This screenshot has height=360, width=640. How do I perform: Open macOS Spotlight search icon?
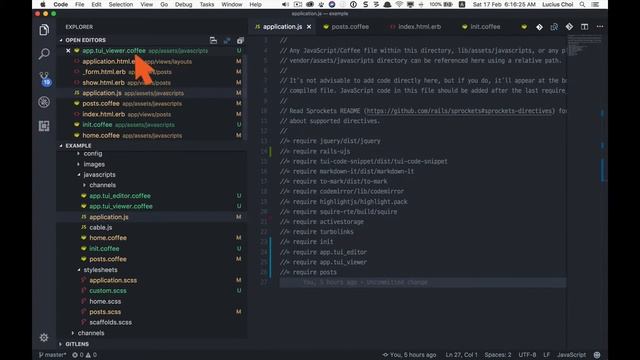point(582,4)
